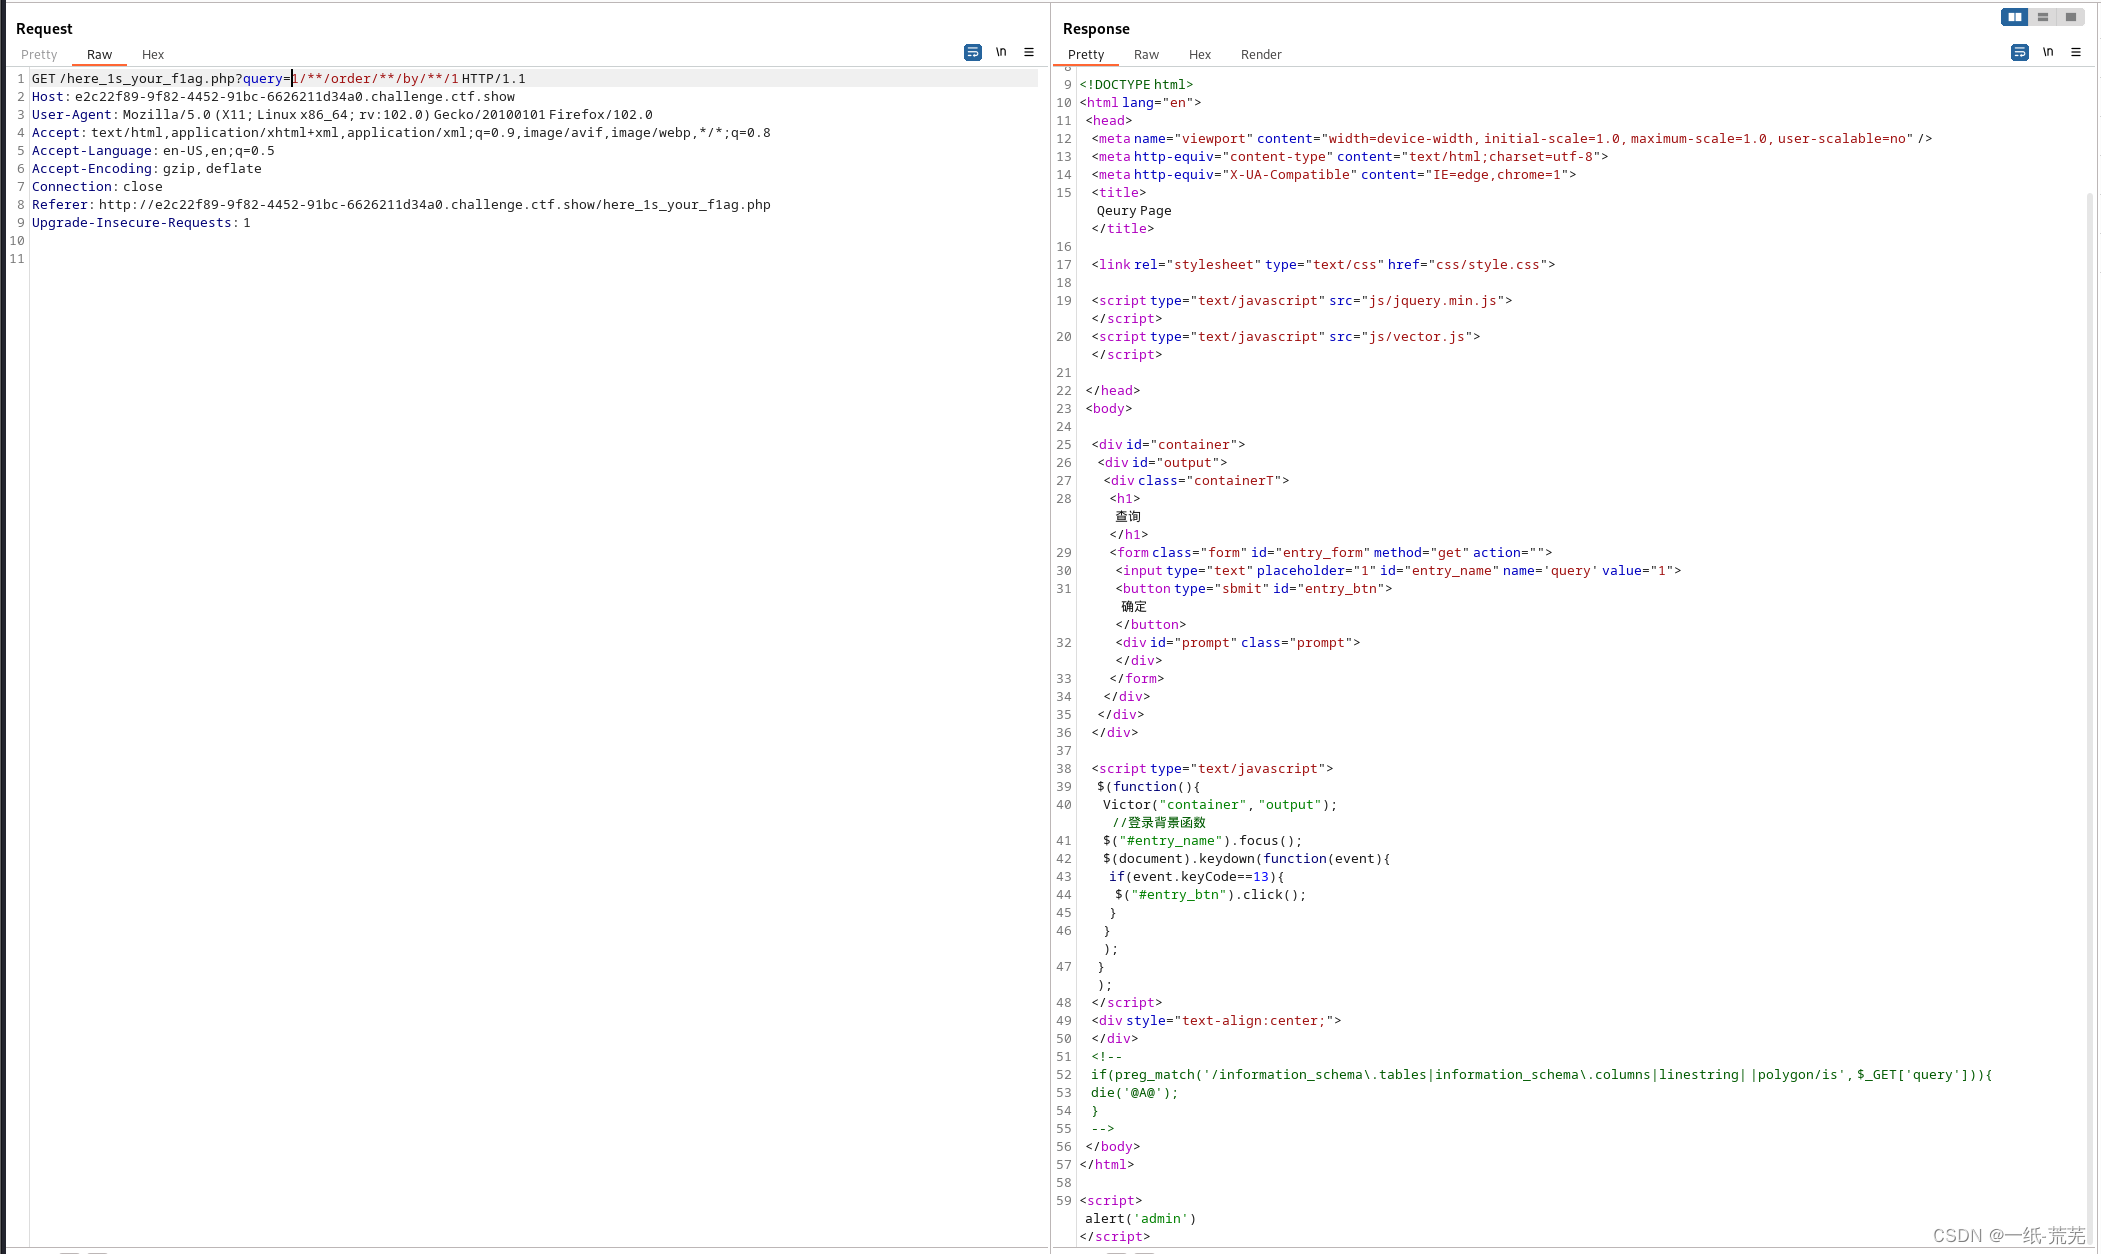Image resolution: width=2101 pixels, height=1254 pixels.
Task: Click the query parameter name in the URL
Action: [263, 79]
